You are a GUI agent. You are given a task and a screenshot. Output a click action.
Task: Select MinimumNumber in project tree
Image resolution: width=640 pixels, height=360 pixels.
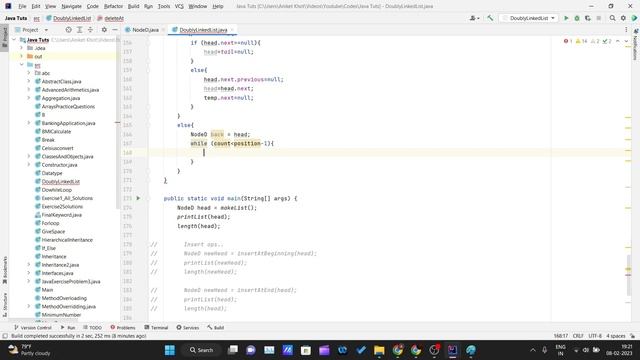pyautogui.click(x=61, y=315)
